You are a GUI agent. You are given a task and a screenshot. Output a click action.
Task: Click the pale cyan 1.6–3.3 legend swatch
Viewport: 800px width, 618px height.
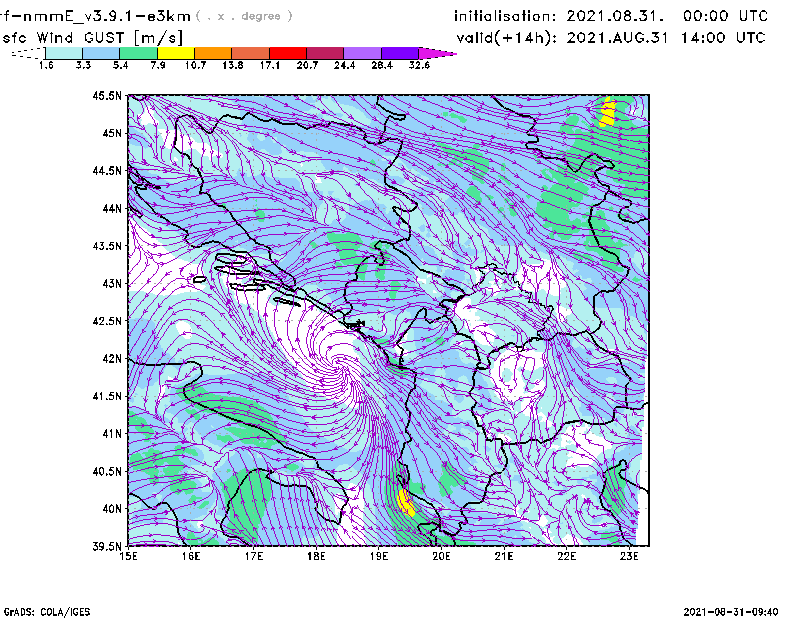[x=64, y=53]
